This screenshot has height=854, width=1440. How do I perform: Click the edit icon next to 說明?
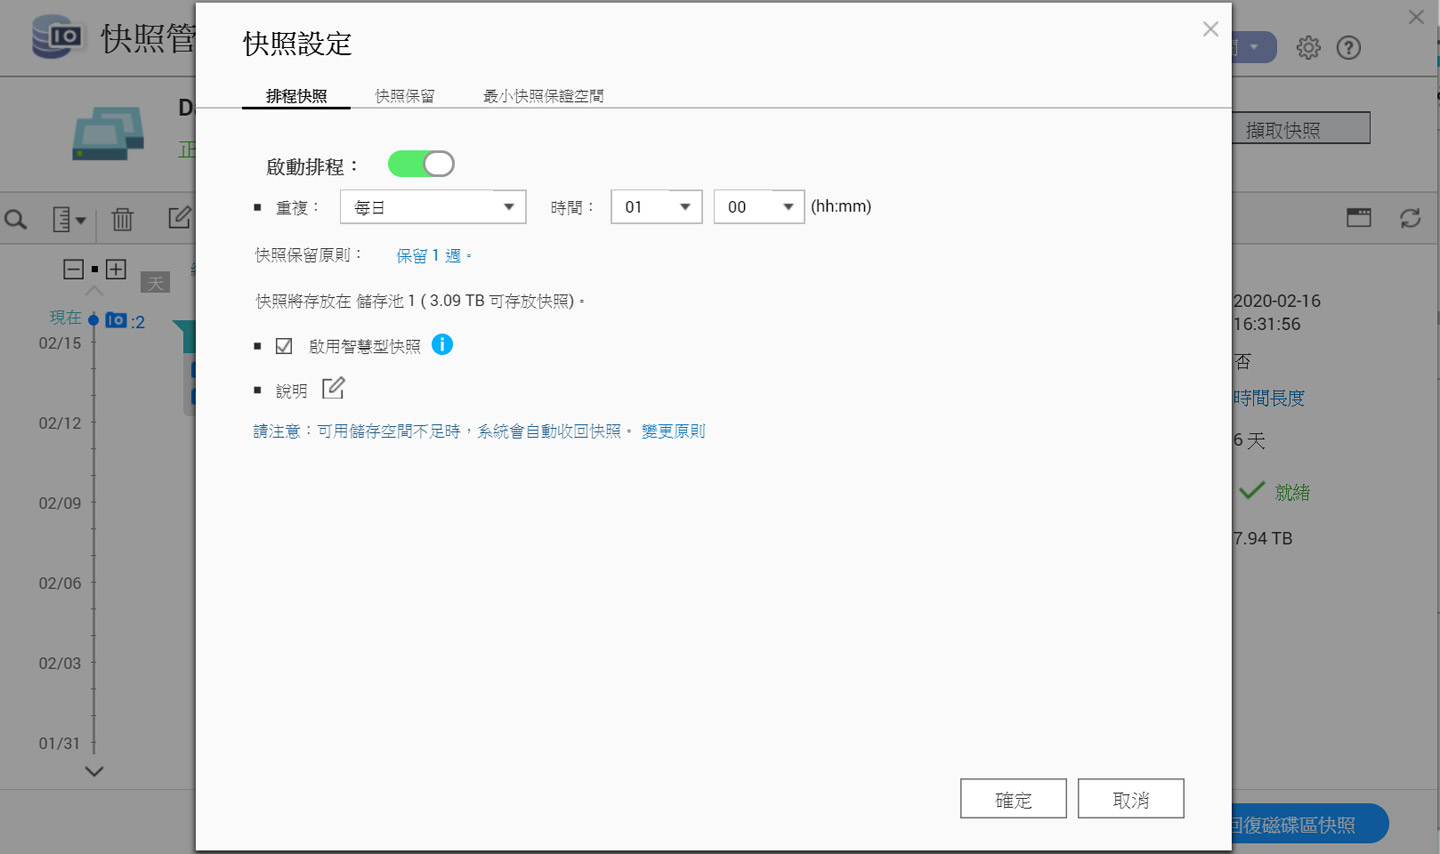point(333,389)
